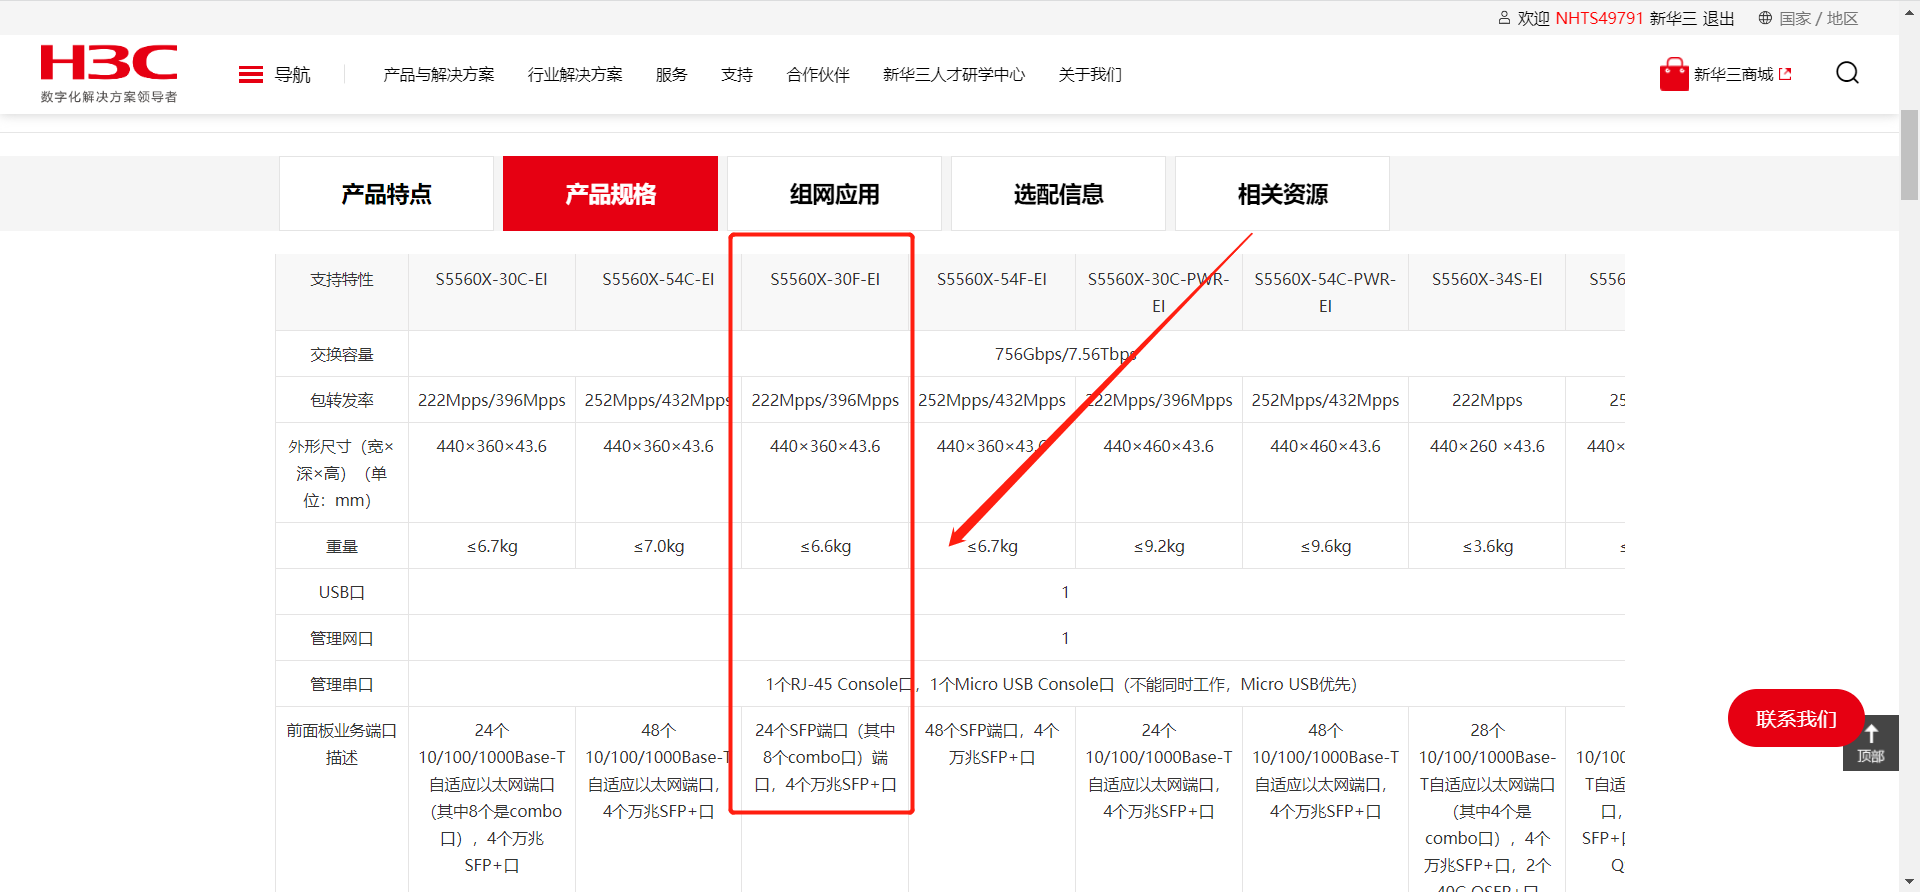This screenshot has width=1920, height=892.
Task: Switch to the 组网应用 tab
Action: tap(834, 194)
